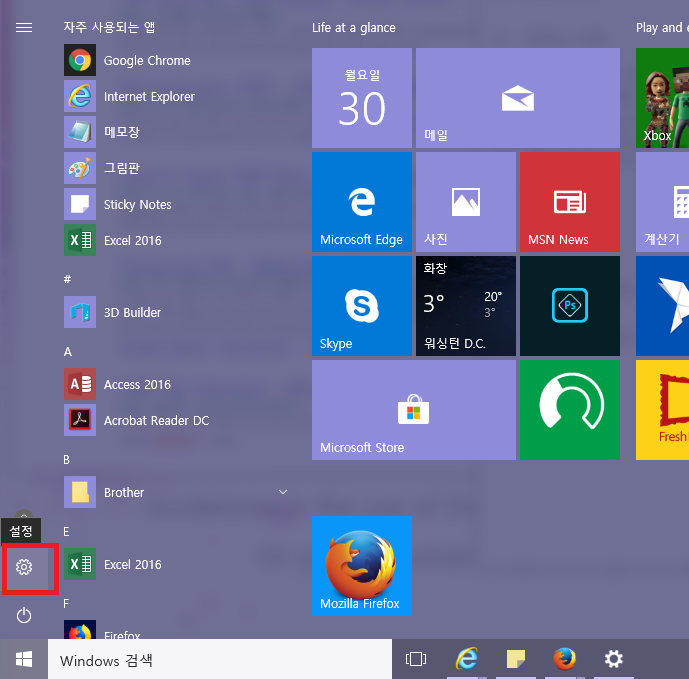Open the 계산기 (Calculator) tile
The image size is (689, 679).
[662, 202]
